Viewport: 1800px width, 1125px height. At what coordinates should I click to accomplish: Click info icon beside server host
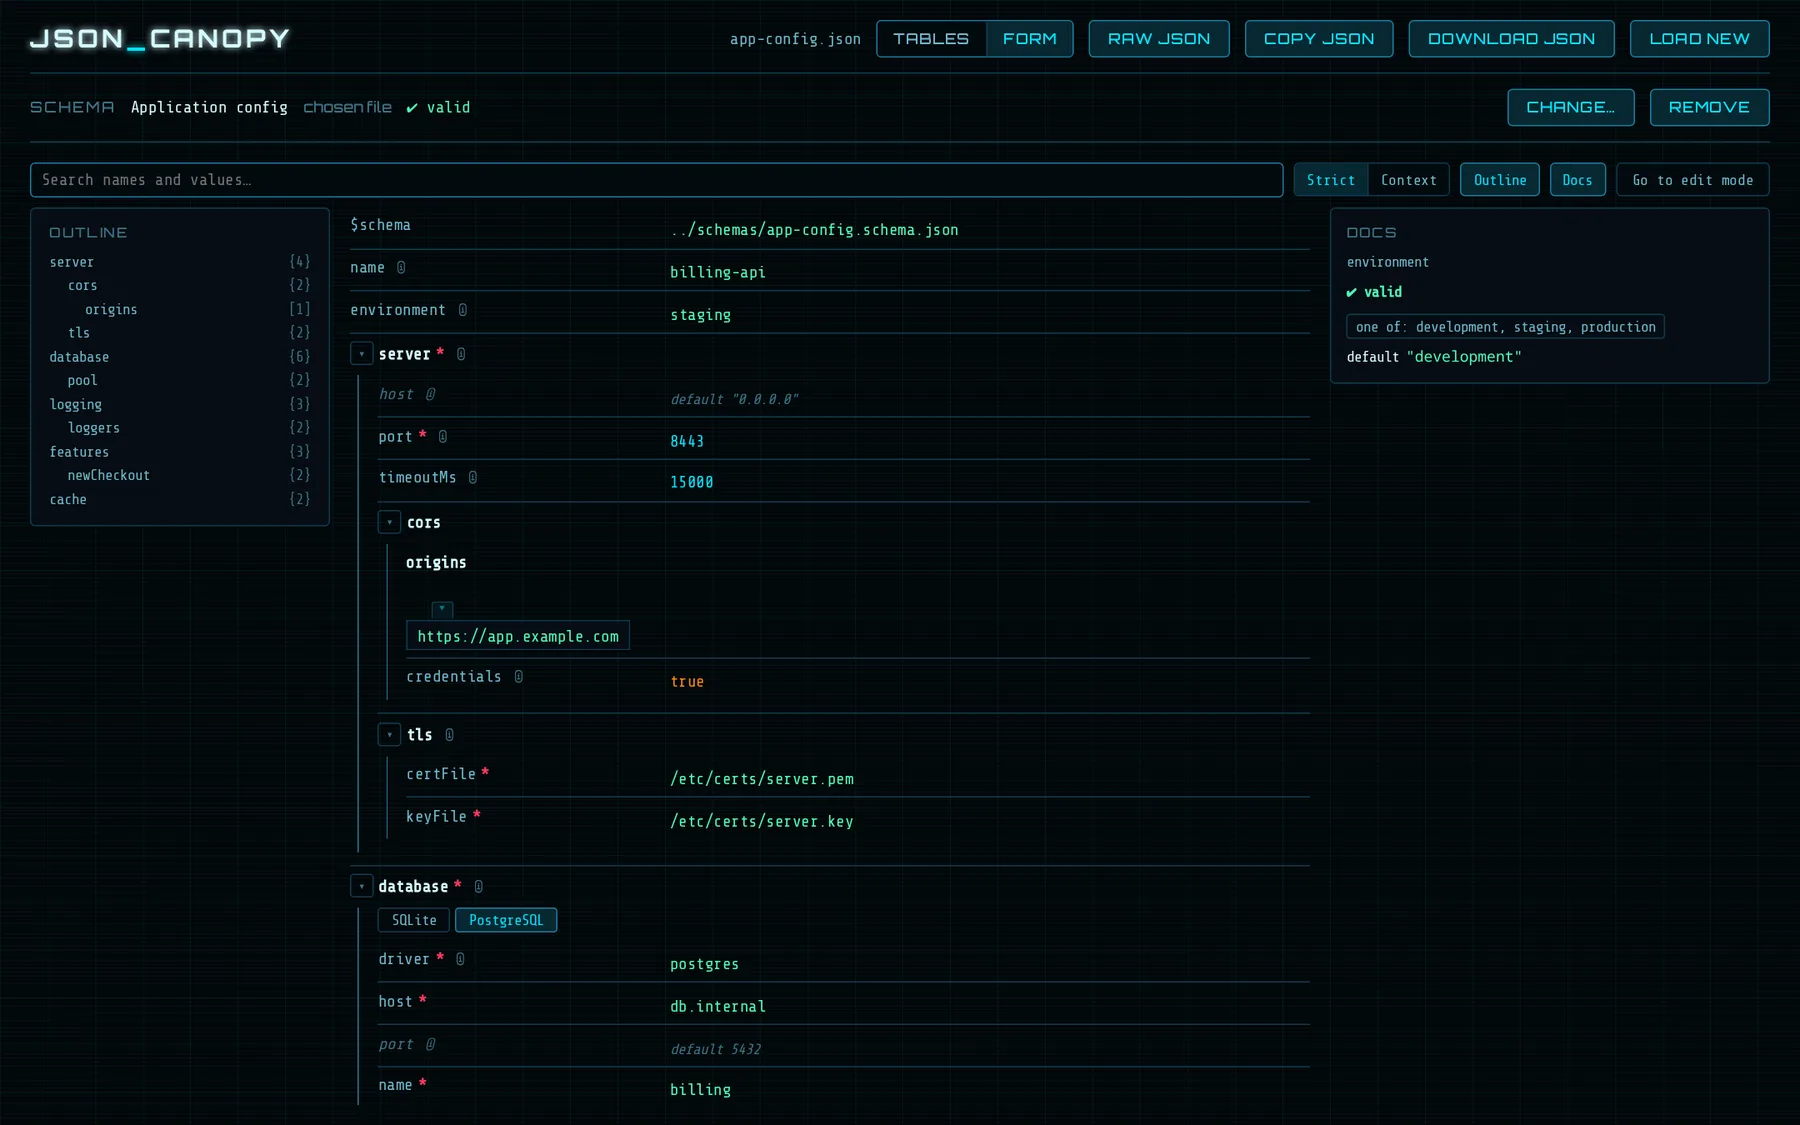pyautogui.click(x=430, y=394)
